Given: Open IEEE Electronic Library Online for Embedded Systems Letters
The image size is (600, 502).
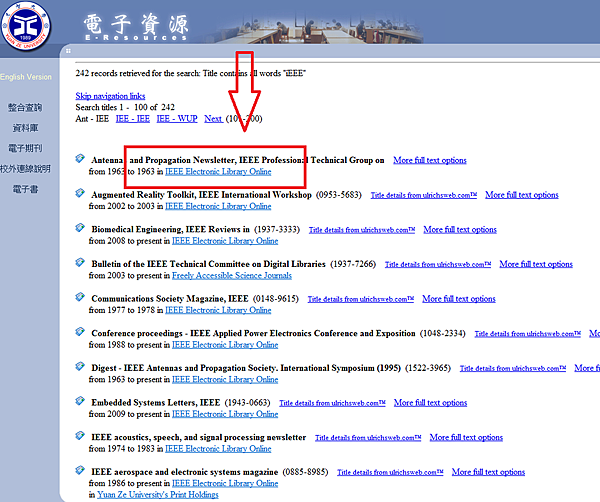Looking at the screenshot, I should coord(225,414).
